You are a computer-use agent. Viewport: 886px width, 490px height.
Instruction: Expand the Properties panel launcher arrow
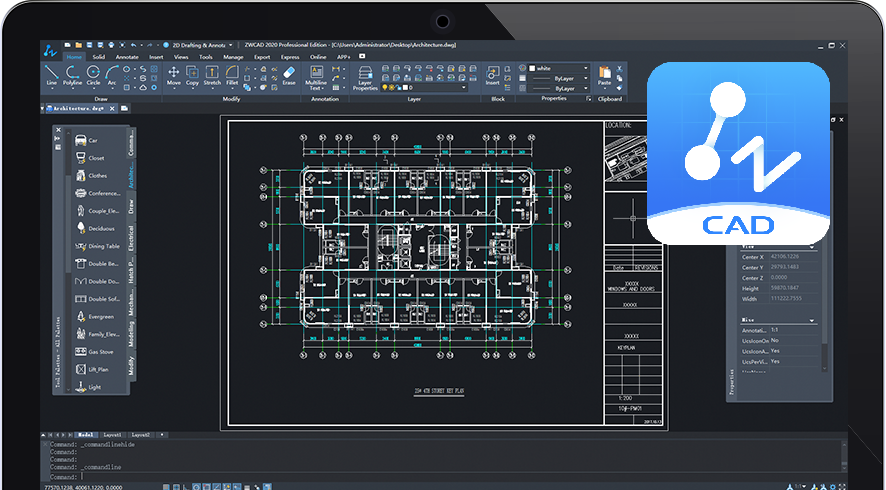pyautogui.click(x=588, y=98)
